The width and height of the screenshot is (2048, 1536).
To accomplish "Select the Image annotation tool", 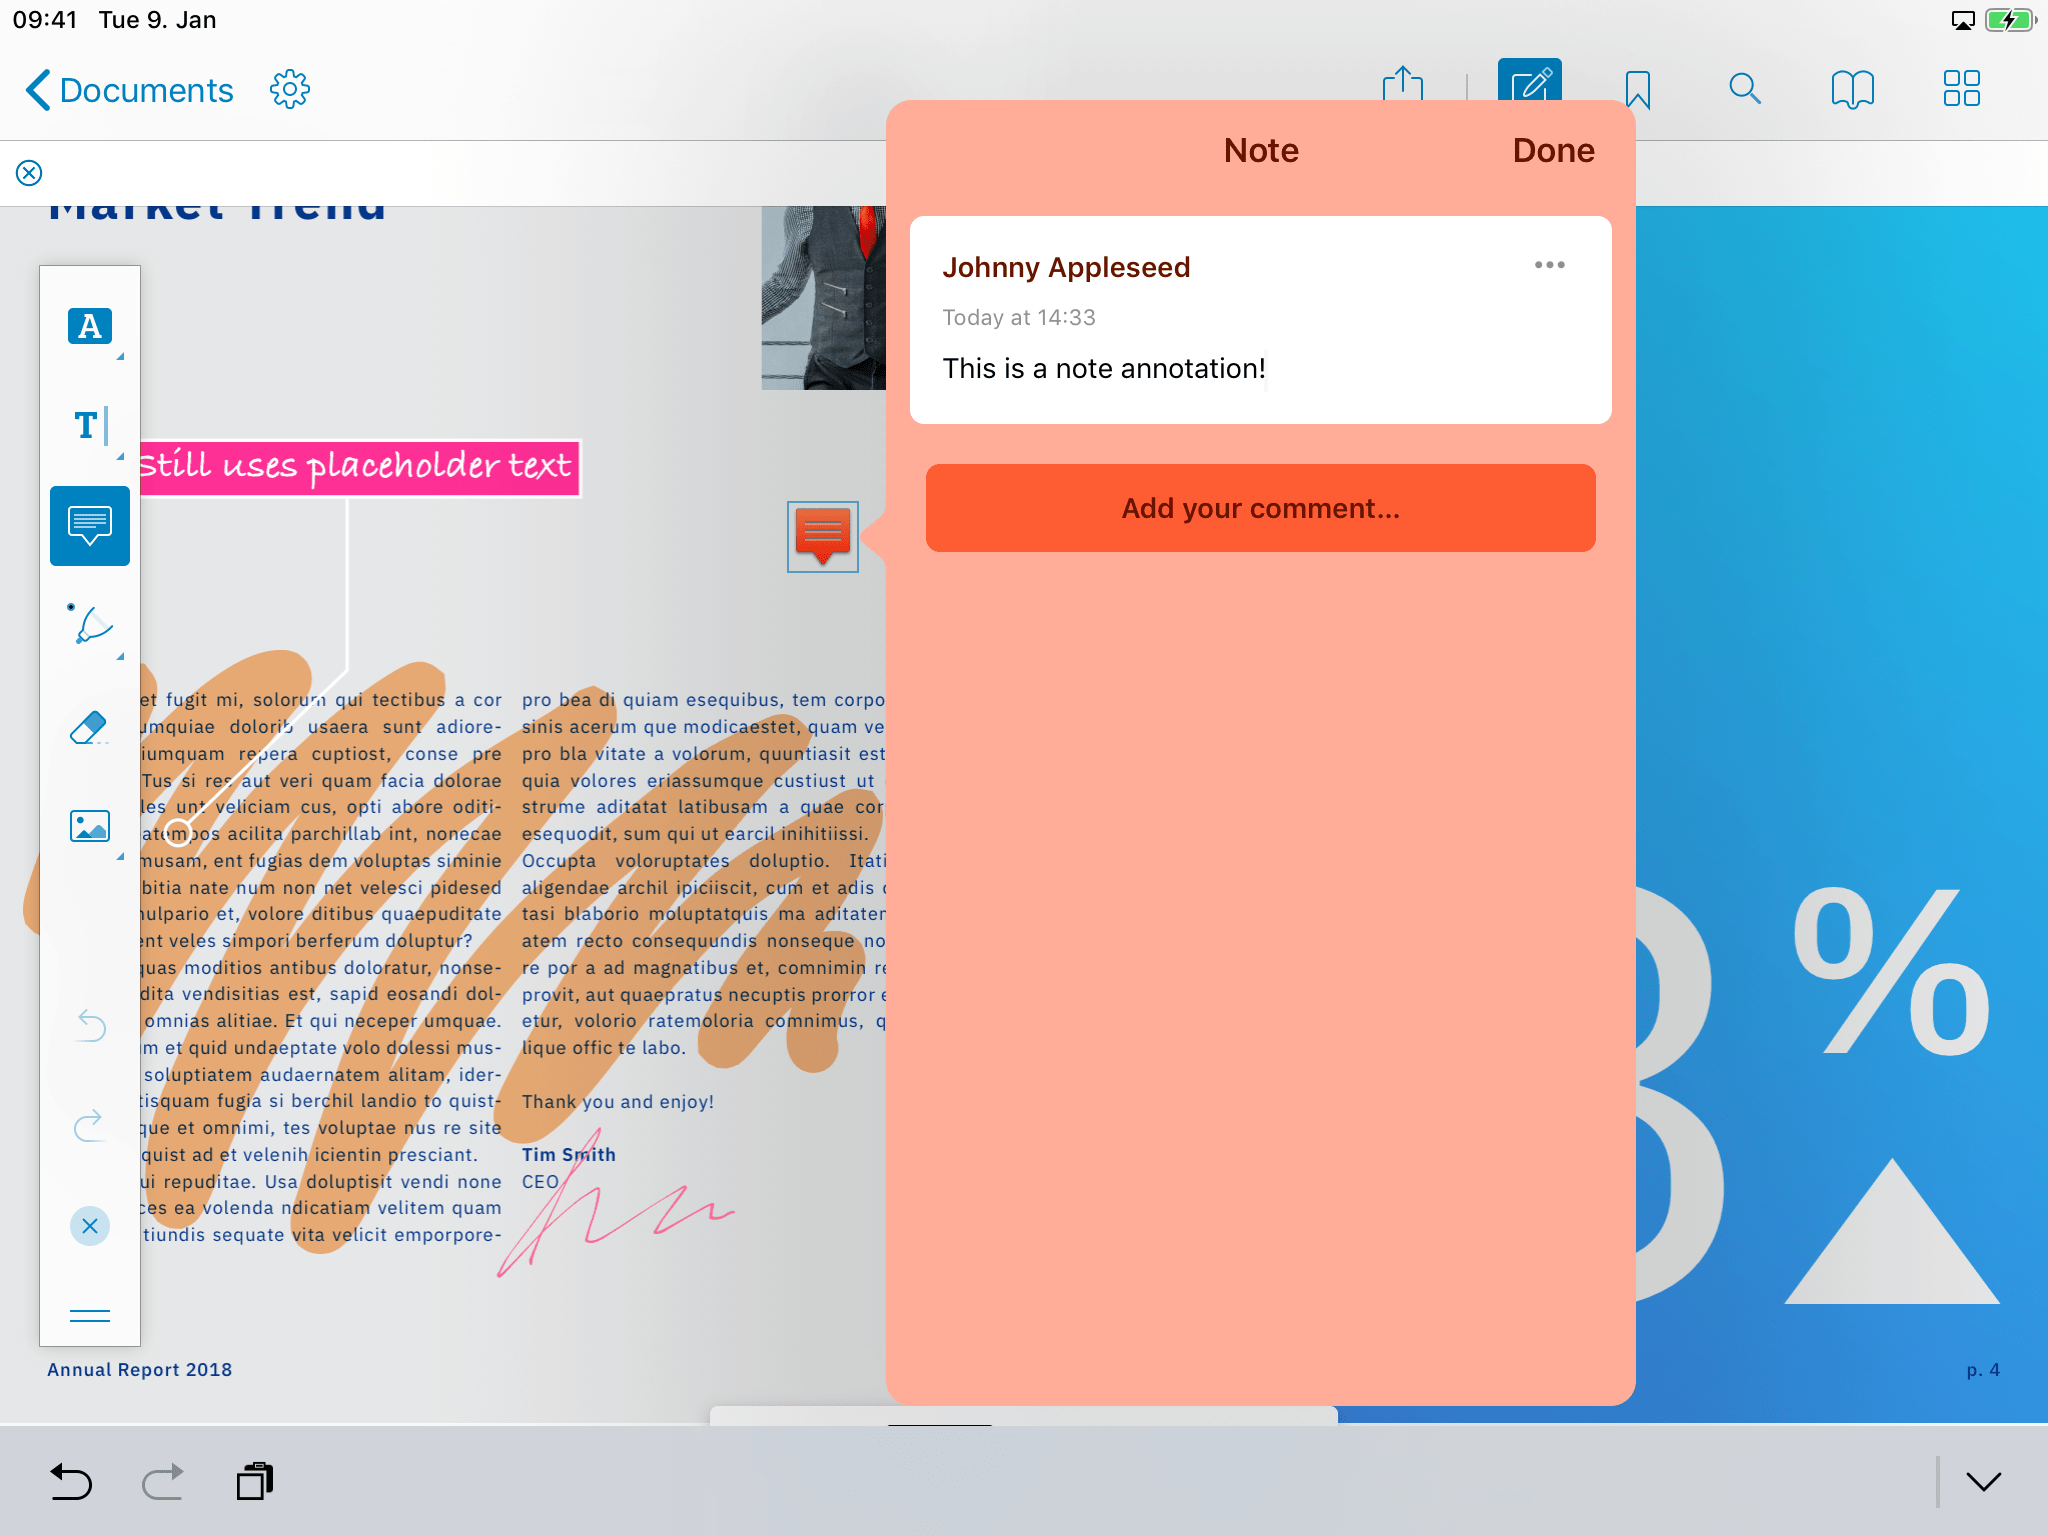I will (89, 826).
